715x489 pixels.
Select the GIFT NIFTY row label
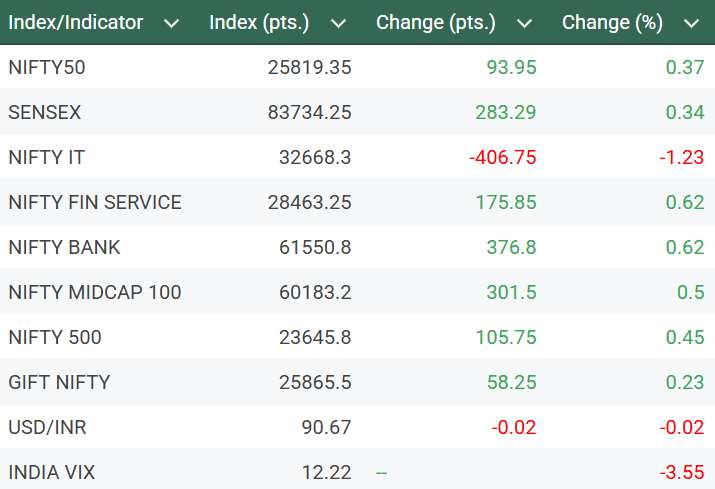(x=59, y=382)
